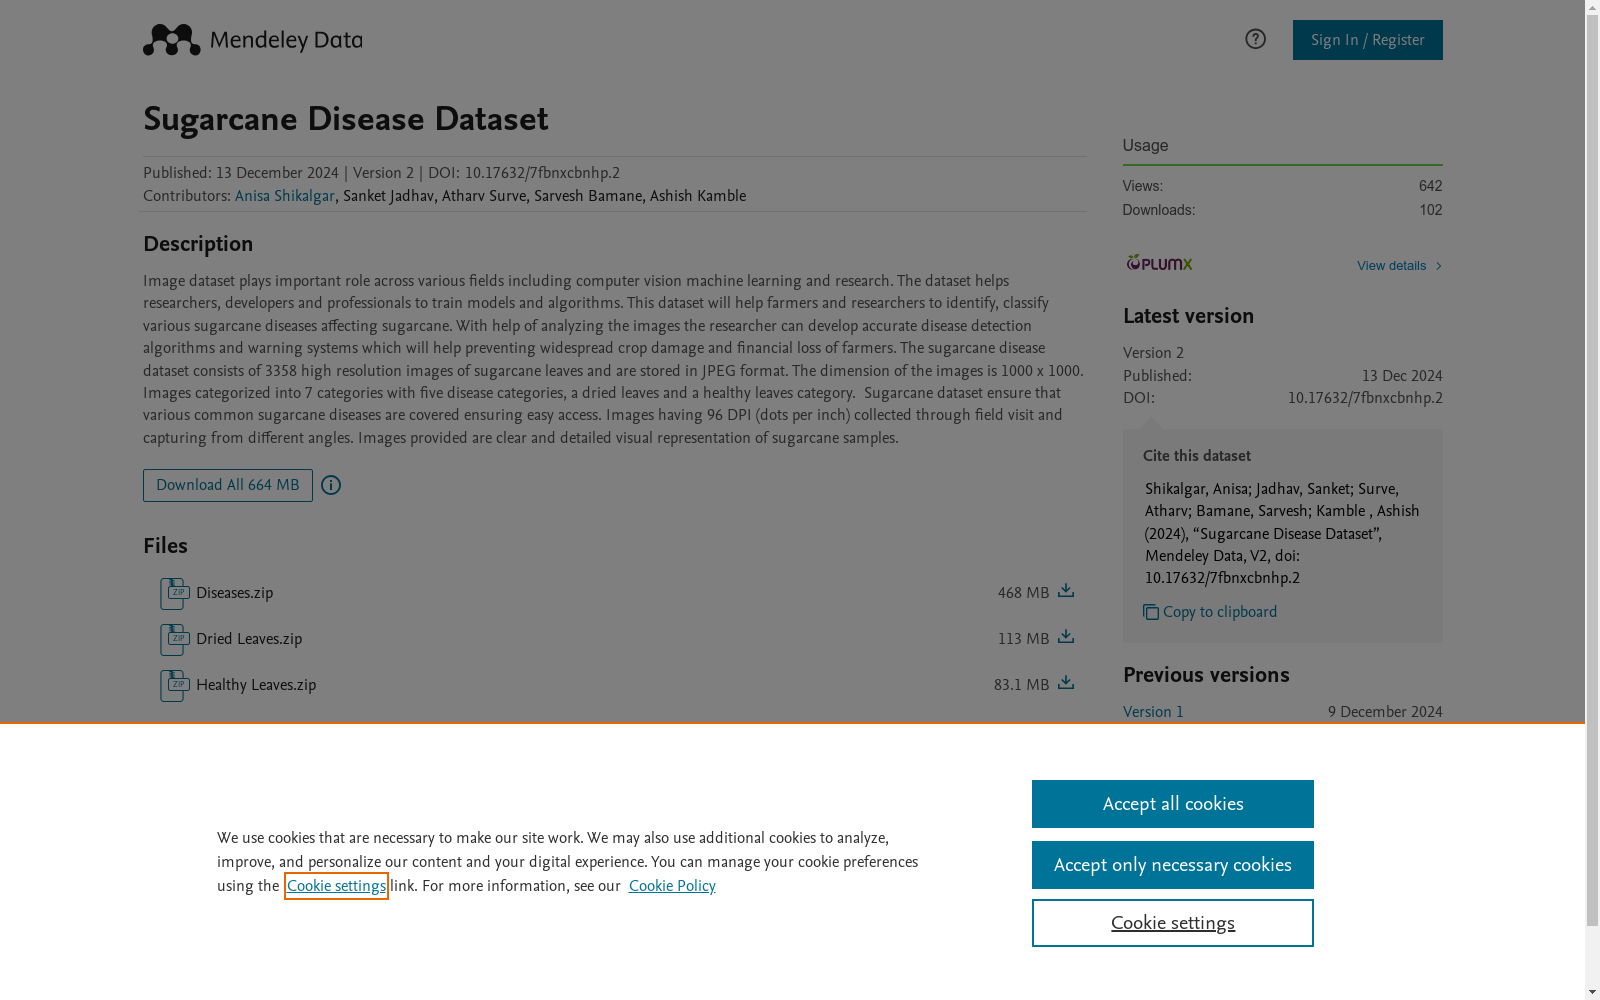Viewport: 1600px width, 1000px height.
Task: Click the 9 December 2024 version date
Action: 1385,712
